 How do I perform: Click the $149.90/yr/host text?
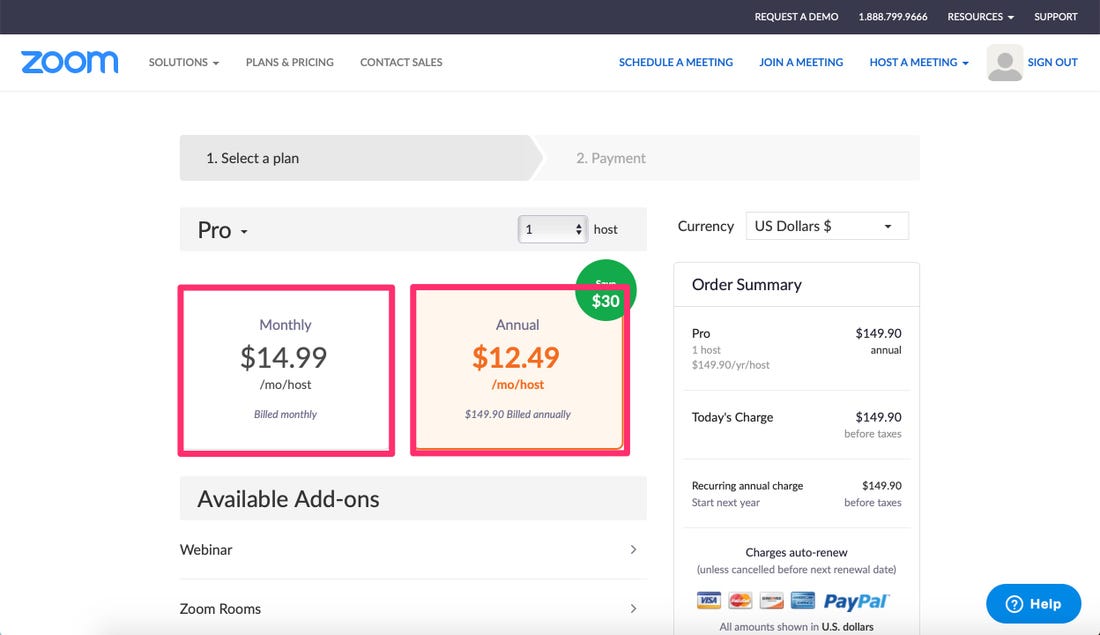point(730,365)
